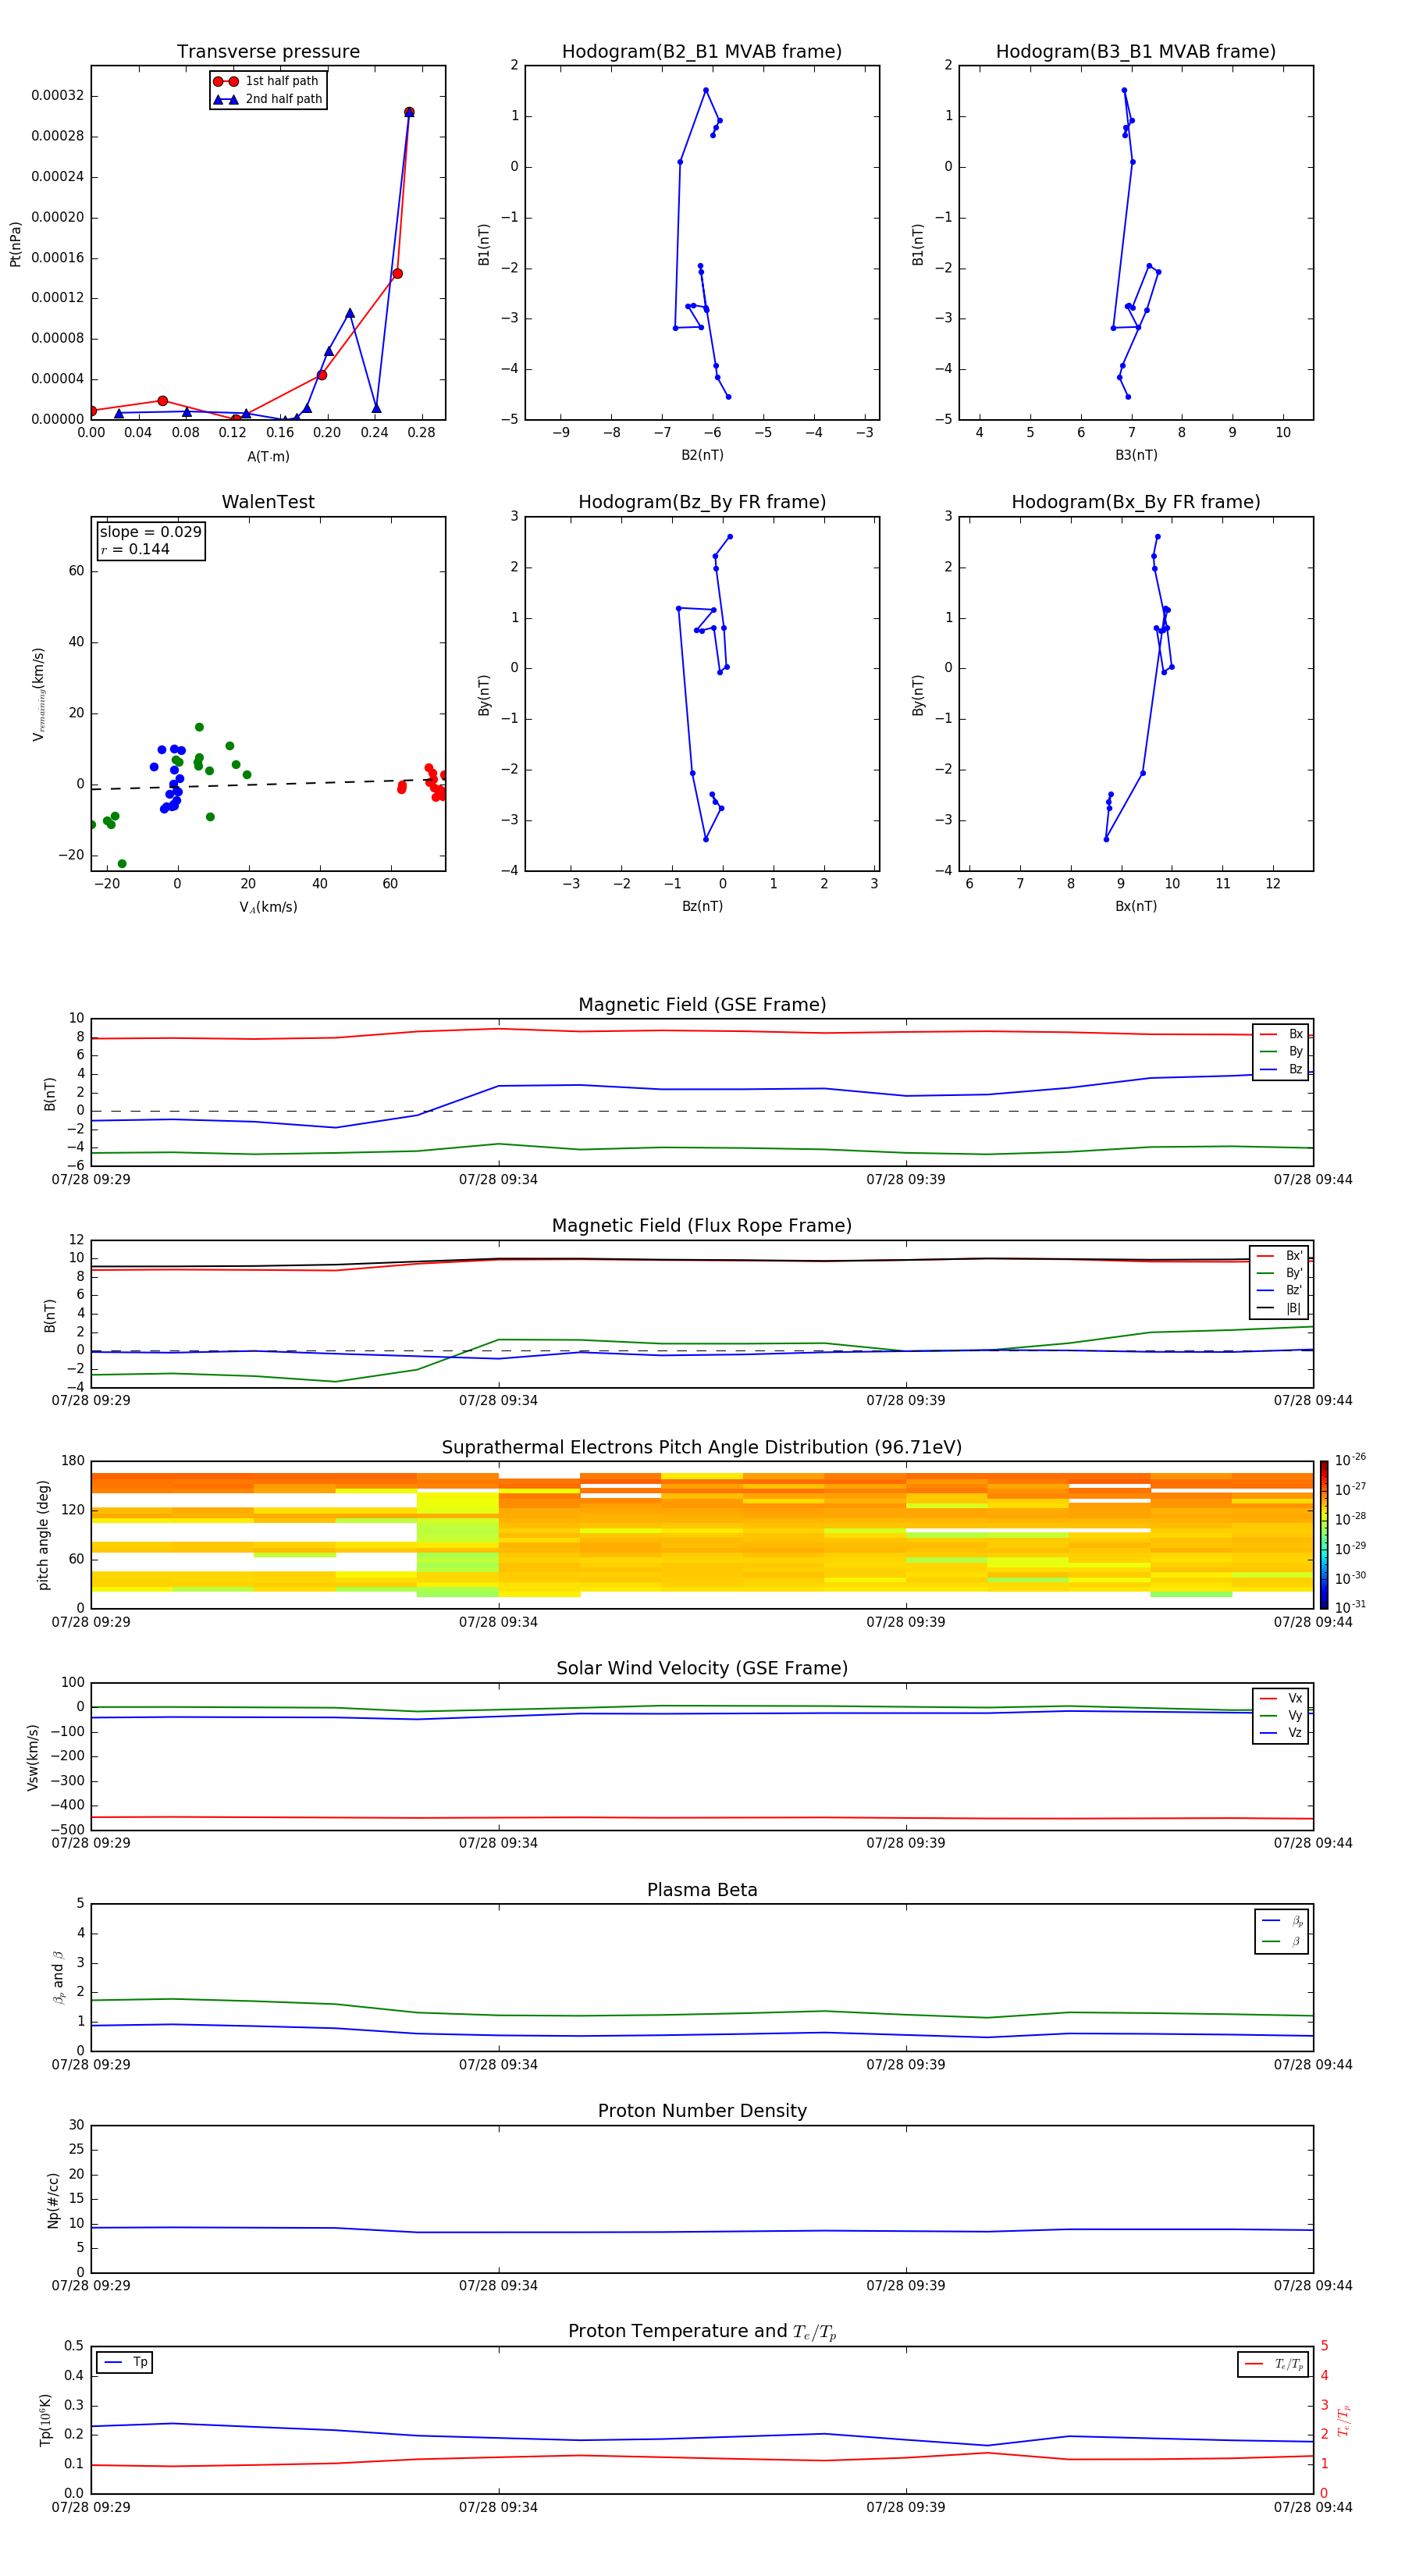Select the Vx legend entry in velocity plot

tap(1281, 1699)
